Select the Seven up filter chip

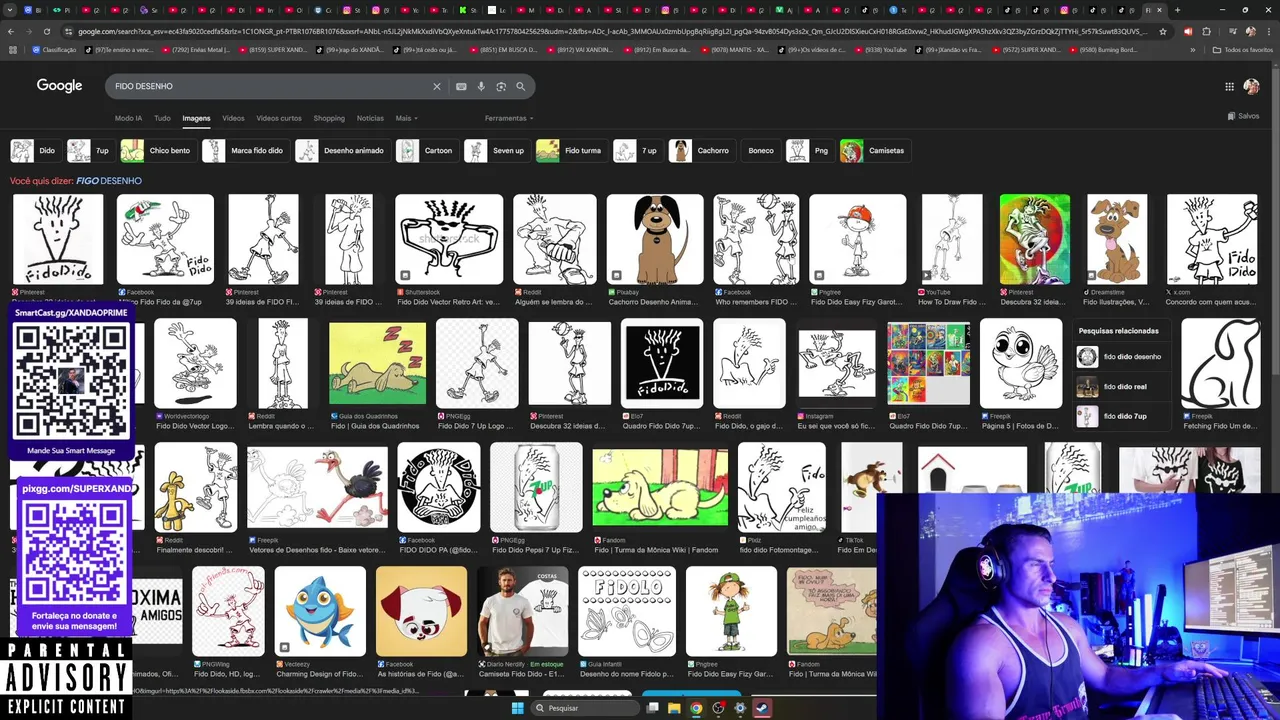click(x=496, y=151)
